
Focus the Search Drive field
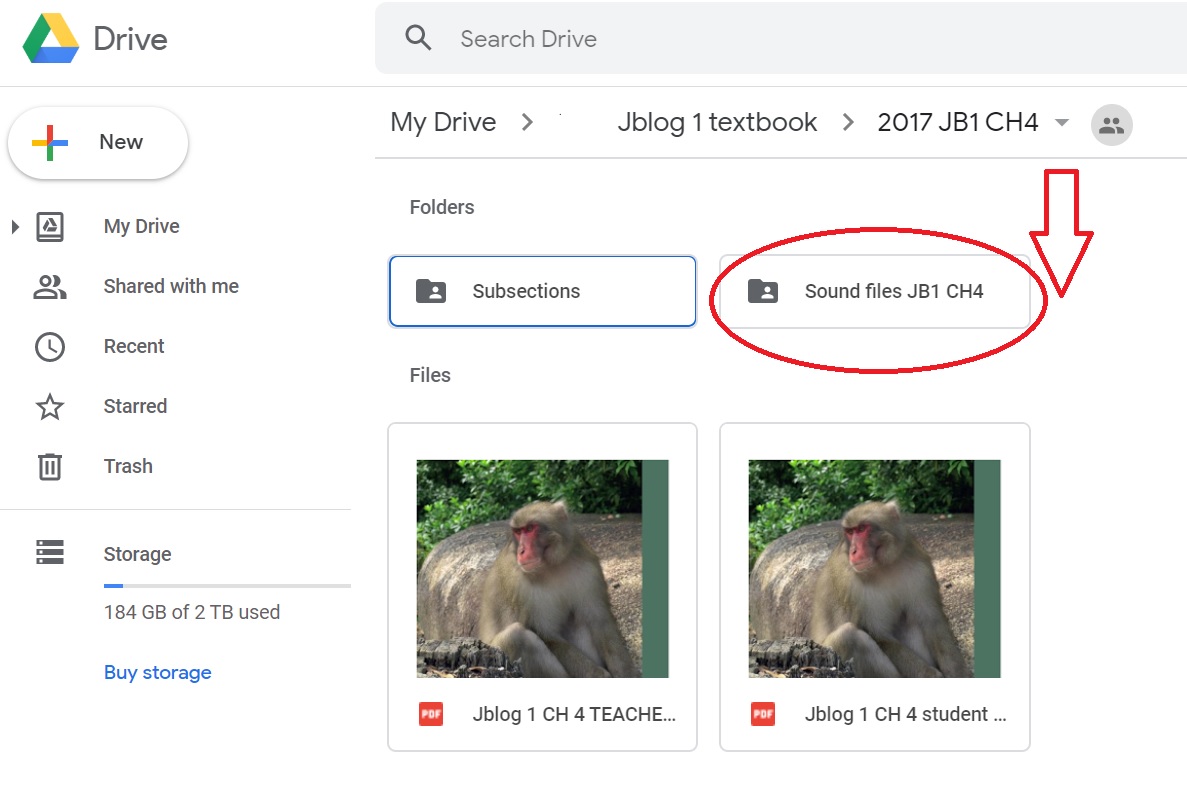780,38
